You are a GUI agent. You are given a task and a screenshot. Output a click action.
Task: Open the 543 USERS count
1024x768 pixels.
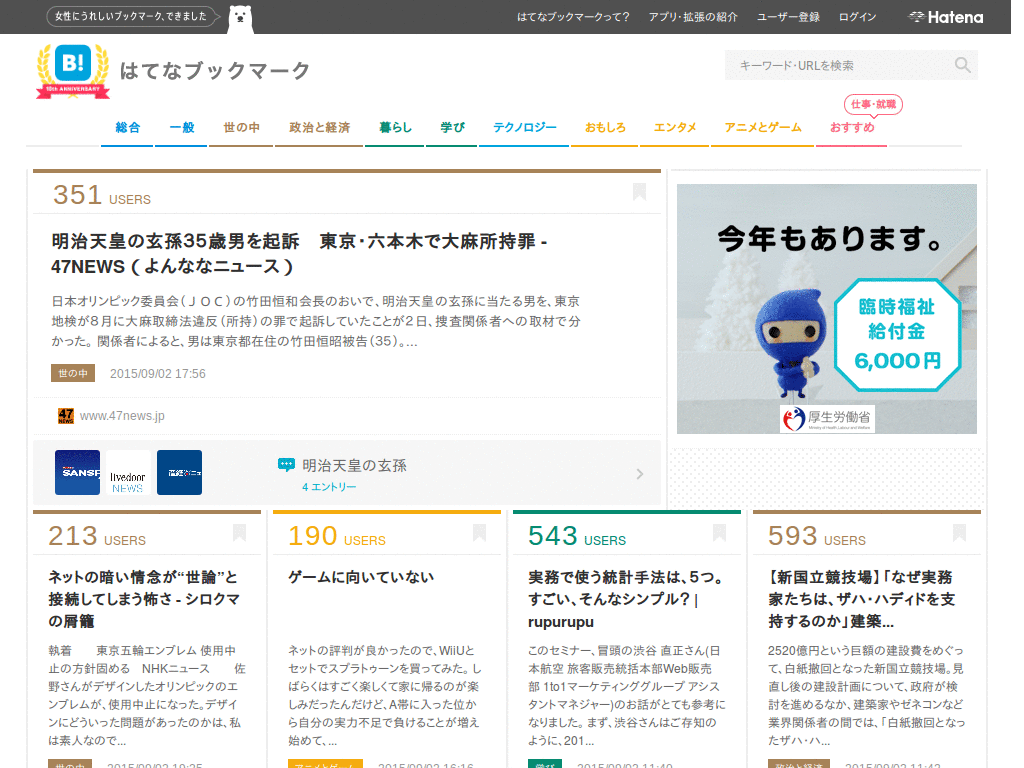click(x=577, y=536)
